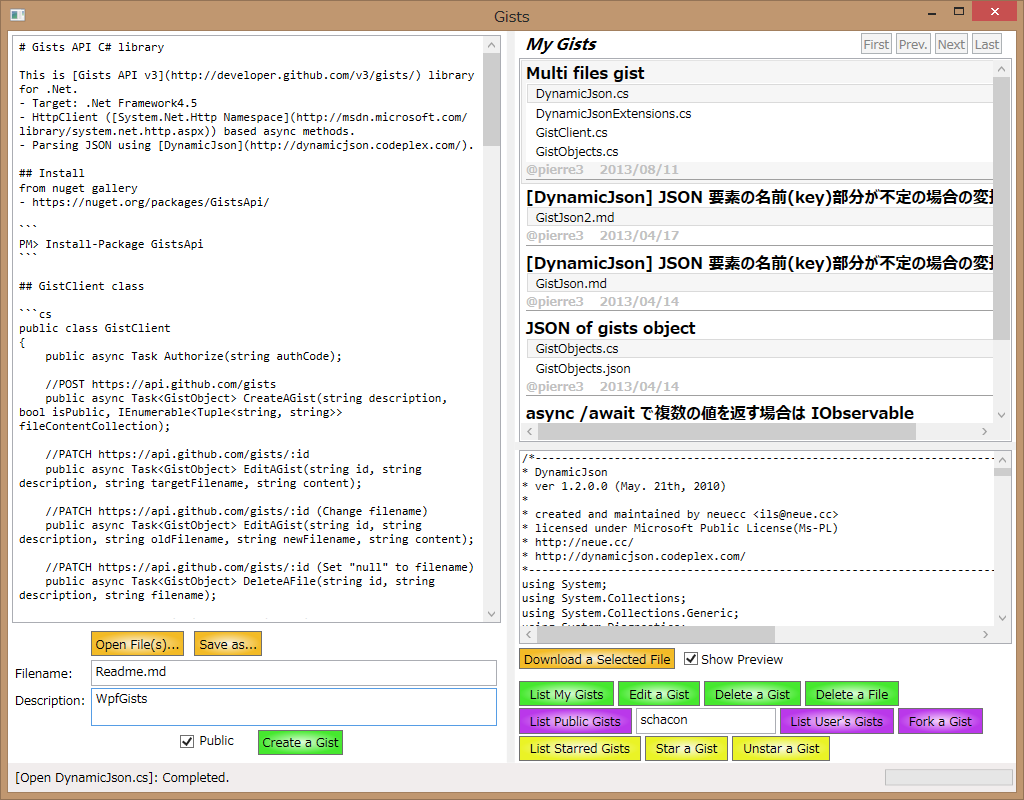The image size is (1024, 800).
Task: Maximize the Gists window
Action: click(x=959, y=11)
